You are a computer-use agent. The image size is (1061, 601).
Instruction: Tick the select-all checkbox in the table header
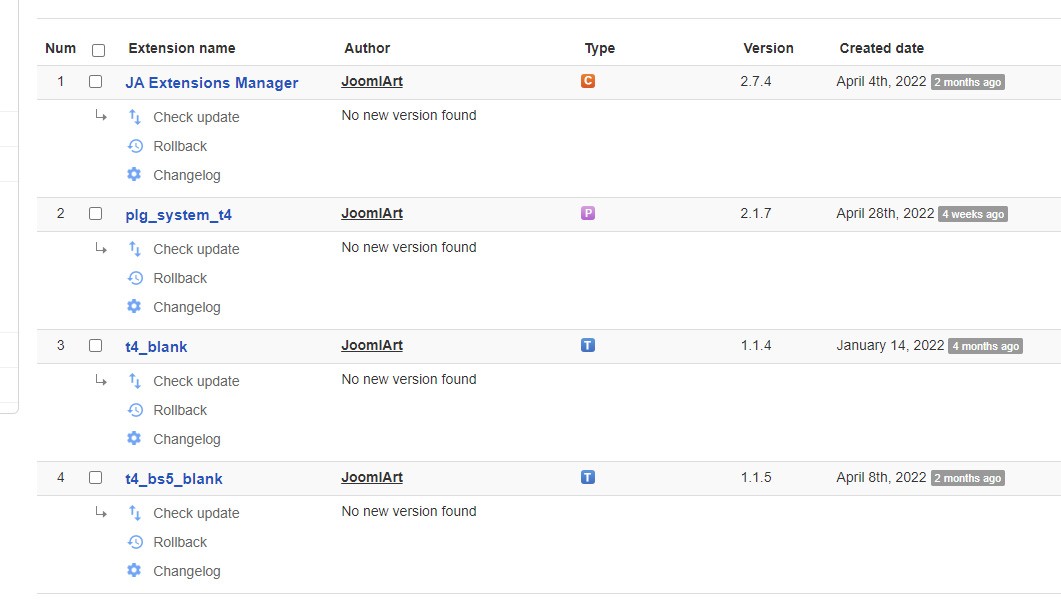point(98,50)
